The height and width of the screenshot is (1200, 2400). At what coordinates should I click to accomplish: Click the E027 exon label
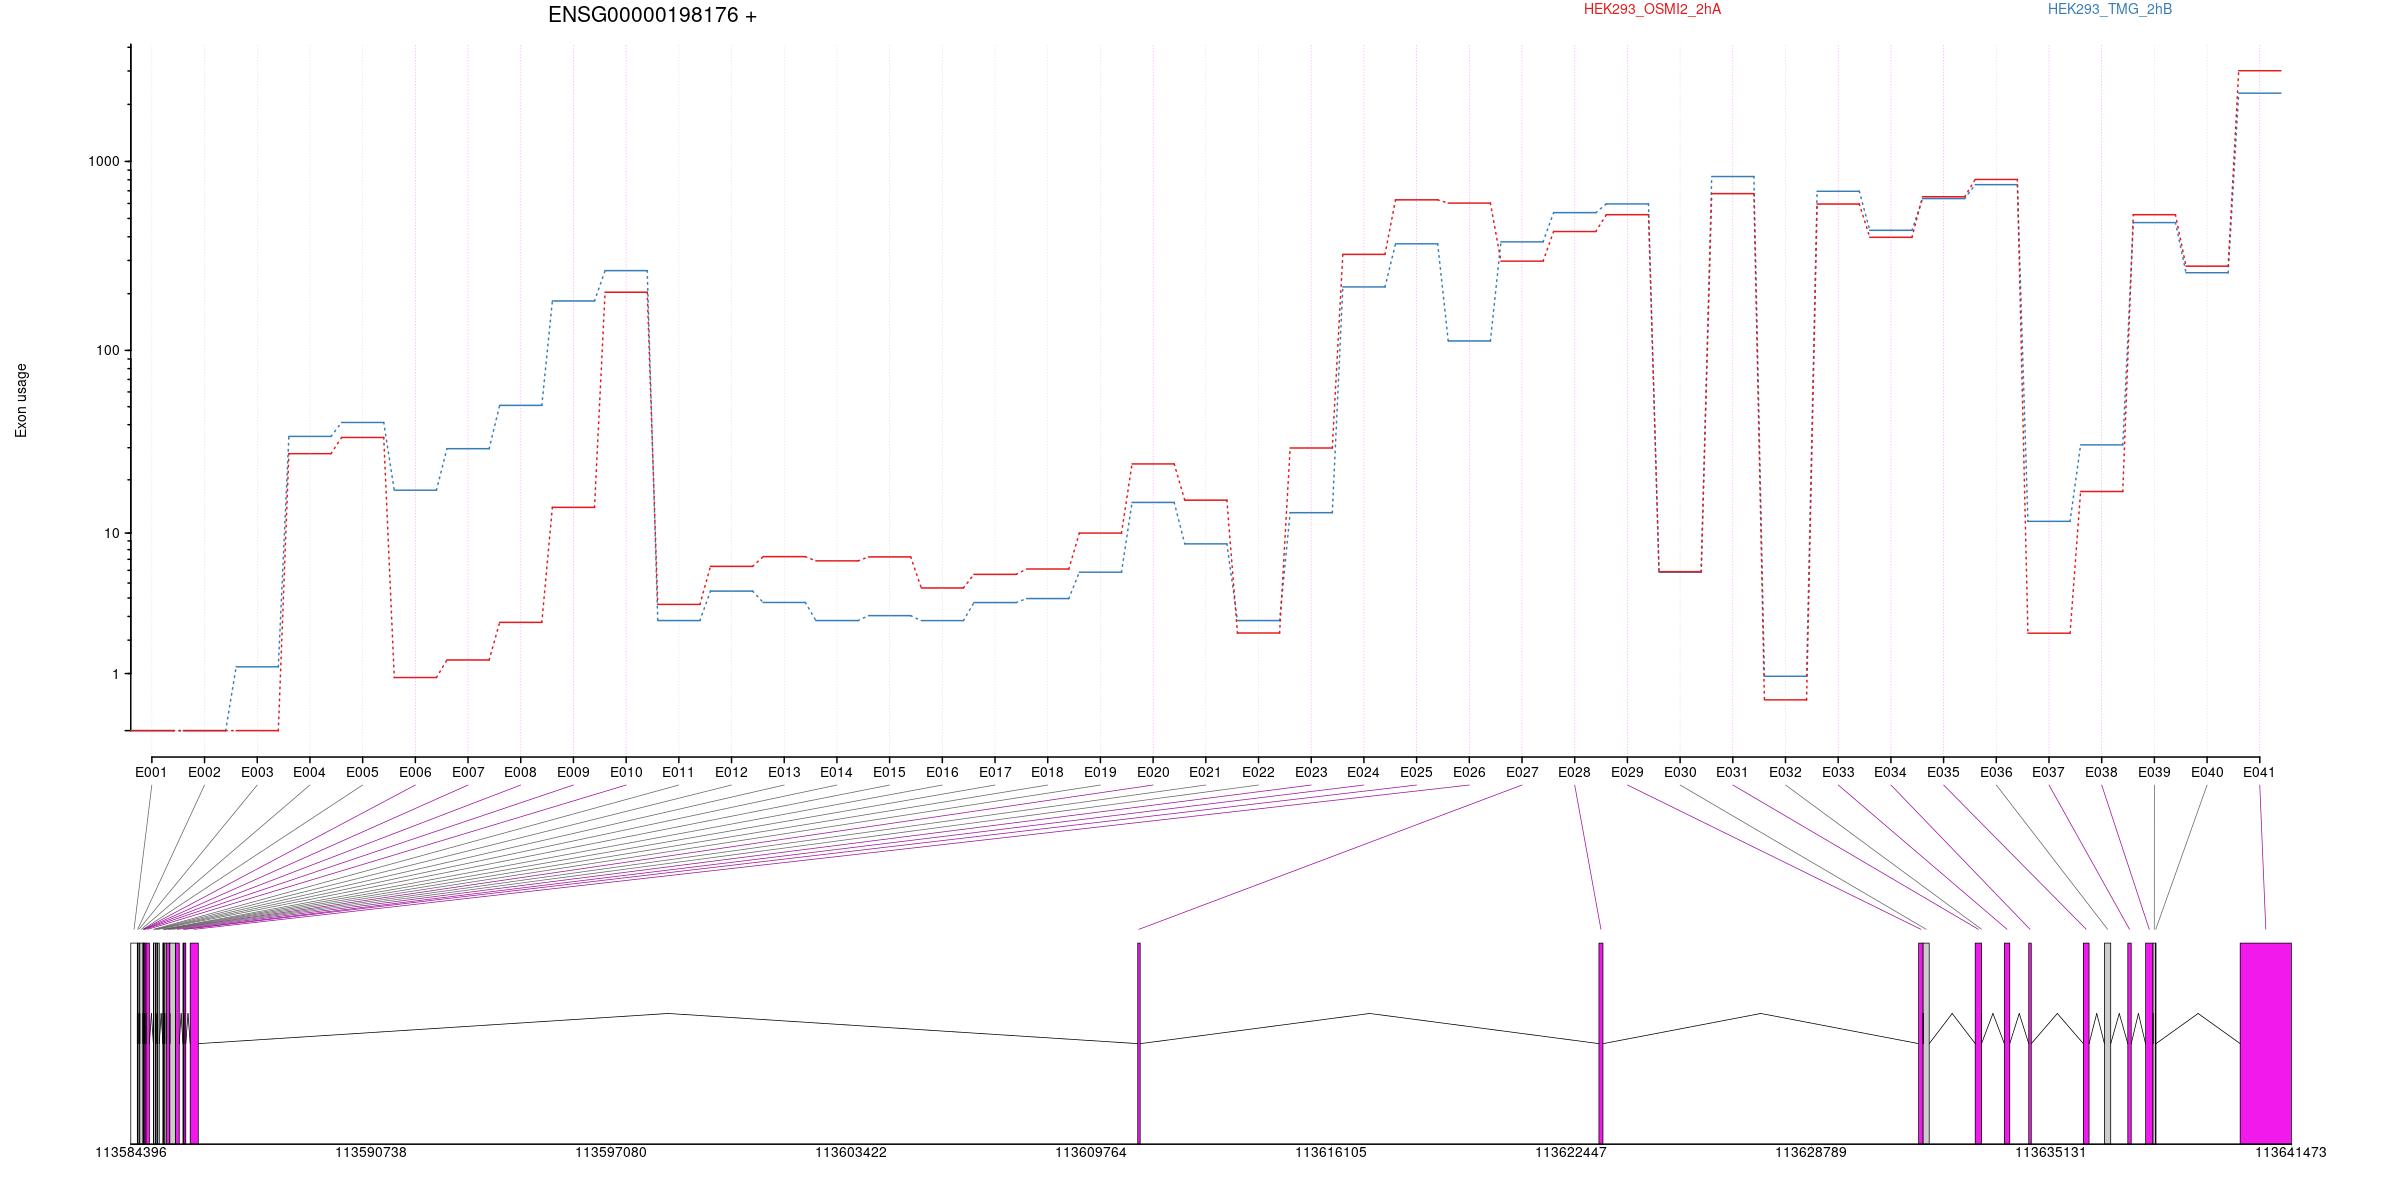coord(1522,772)
